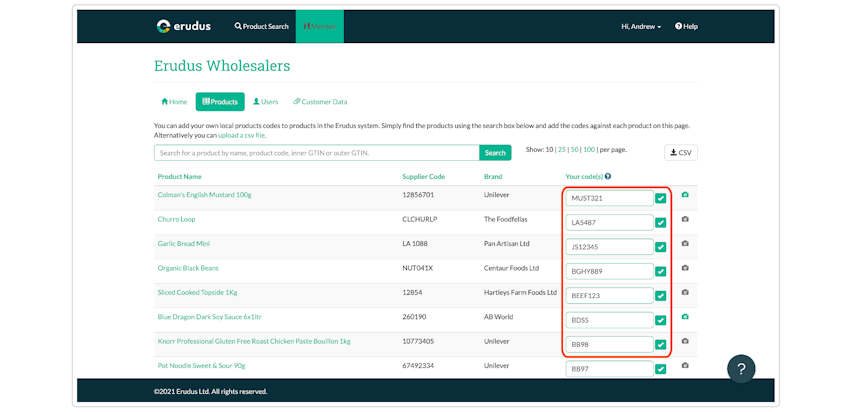Show 25 products per page

(x=561, y=149)
